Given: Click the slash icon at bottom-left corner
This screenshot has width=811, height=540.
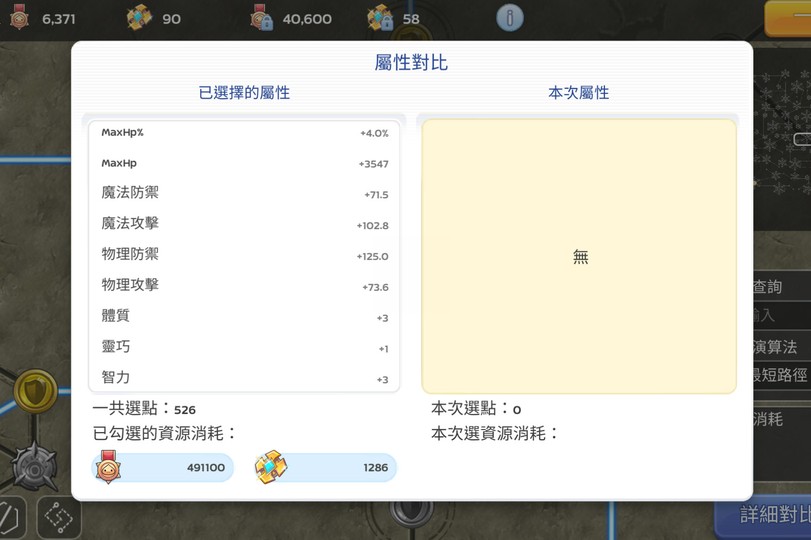Looking at the screenshot, I should (x=10, y=518).
